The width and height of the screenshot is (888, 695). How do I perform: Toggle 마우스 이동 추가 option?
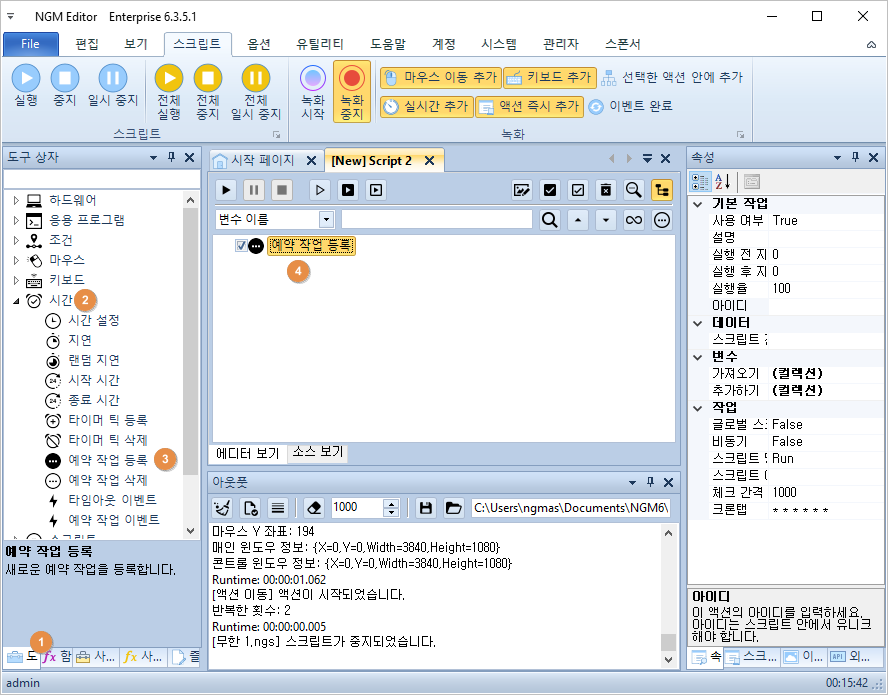click(441, 78)
